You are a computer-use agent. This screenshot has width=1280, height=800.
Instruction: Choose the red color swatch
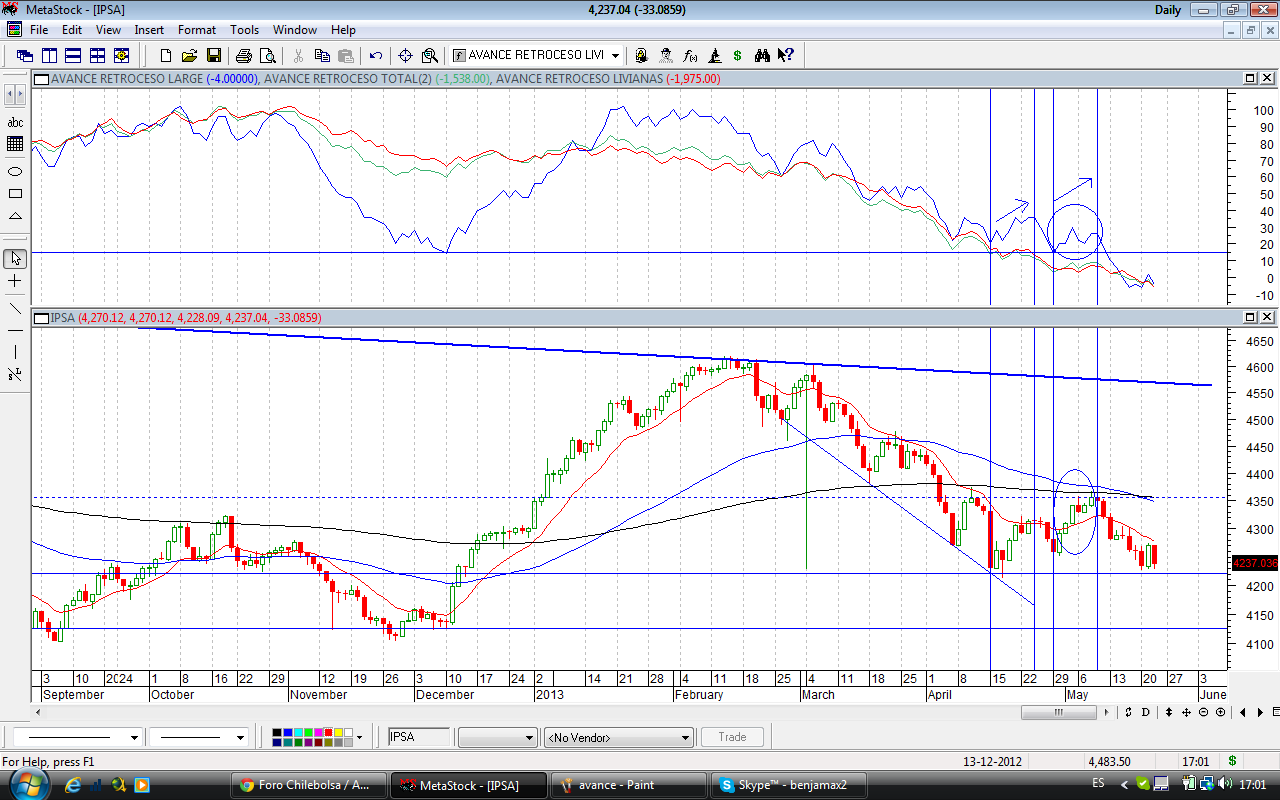(x=326, y=733)
